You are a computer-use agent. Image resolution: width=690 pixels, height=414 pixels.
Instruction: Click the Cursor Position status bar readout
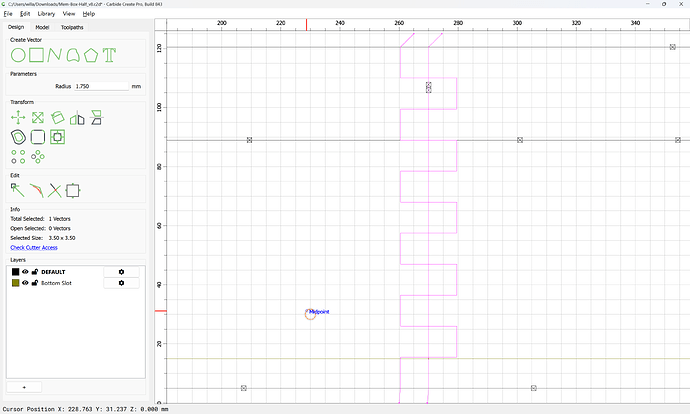coord(85,409)
